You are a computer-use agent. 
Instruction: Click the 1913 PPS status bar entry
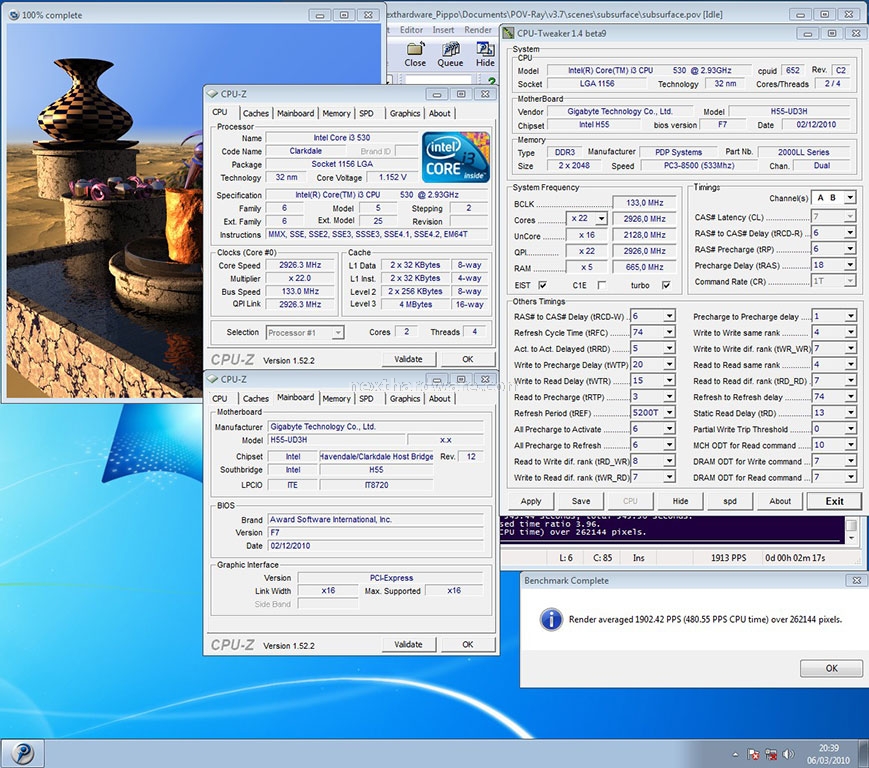click(x=728, y=558)
